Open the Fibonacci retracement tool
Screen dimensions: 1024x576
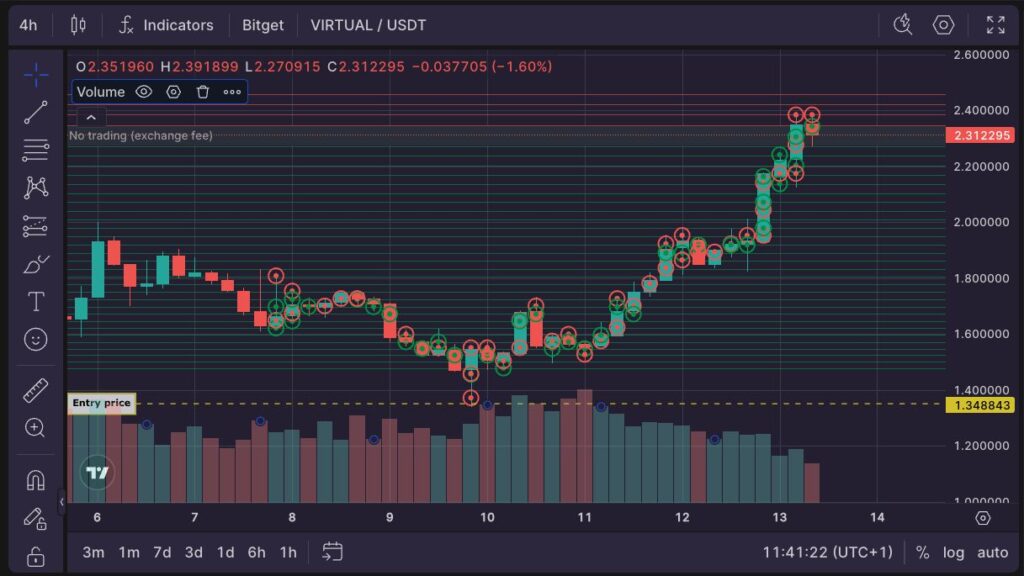tap(36, 150)
